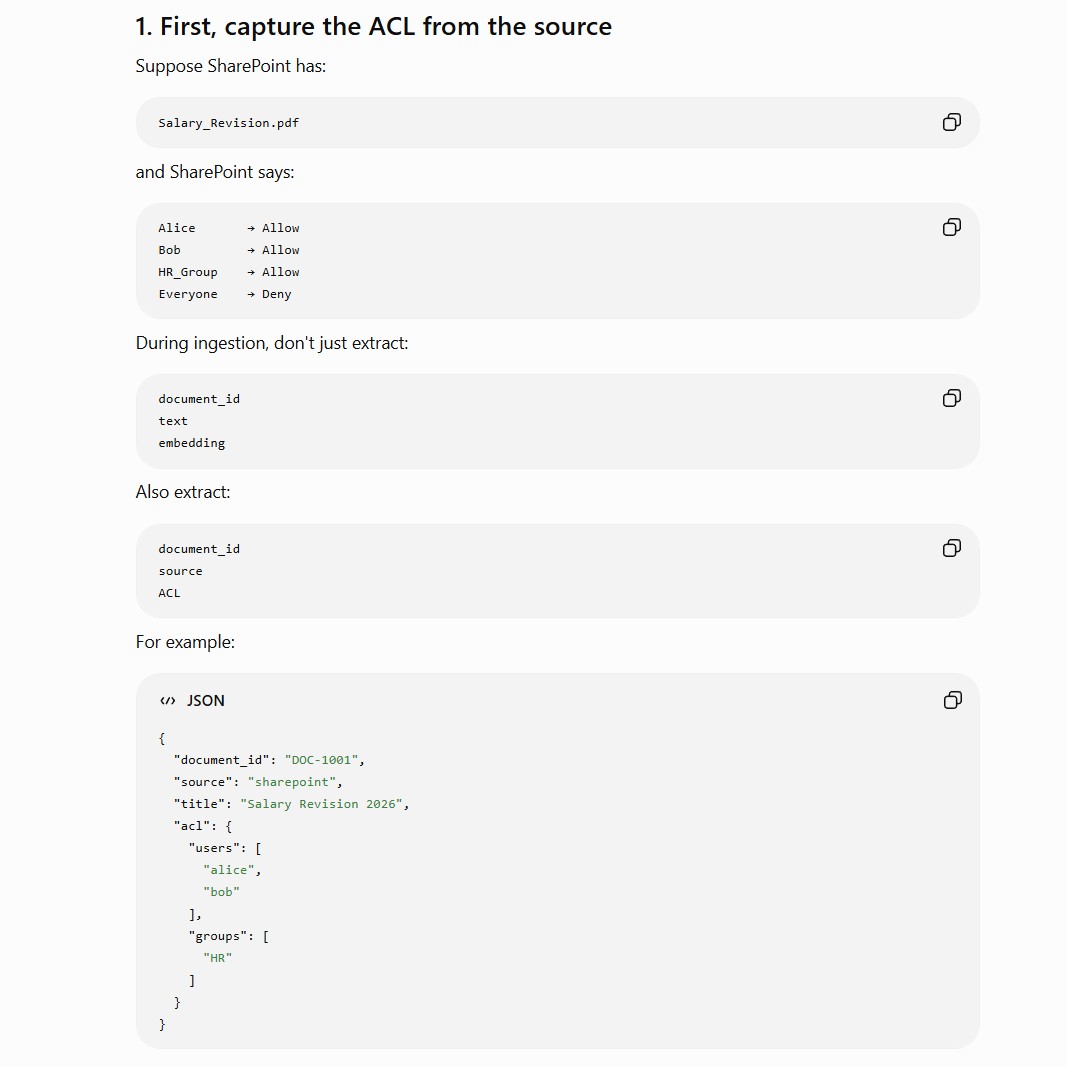This screenshot has width=1066, height=1067.
Task: Click the 'For example:' paragraph text
Action: click(185, 642)
